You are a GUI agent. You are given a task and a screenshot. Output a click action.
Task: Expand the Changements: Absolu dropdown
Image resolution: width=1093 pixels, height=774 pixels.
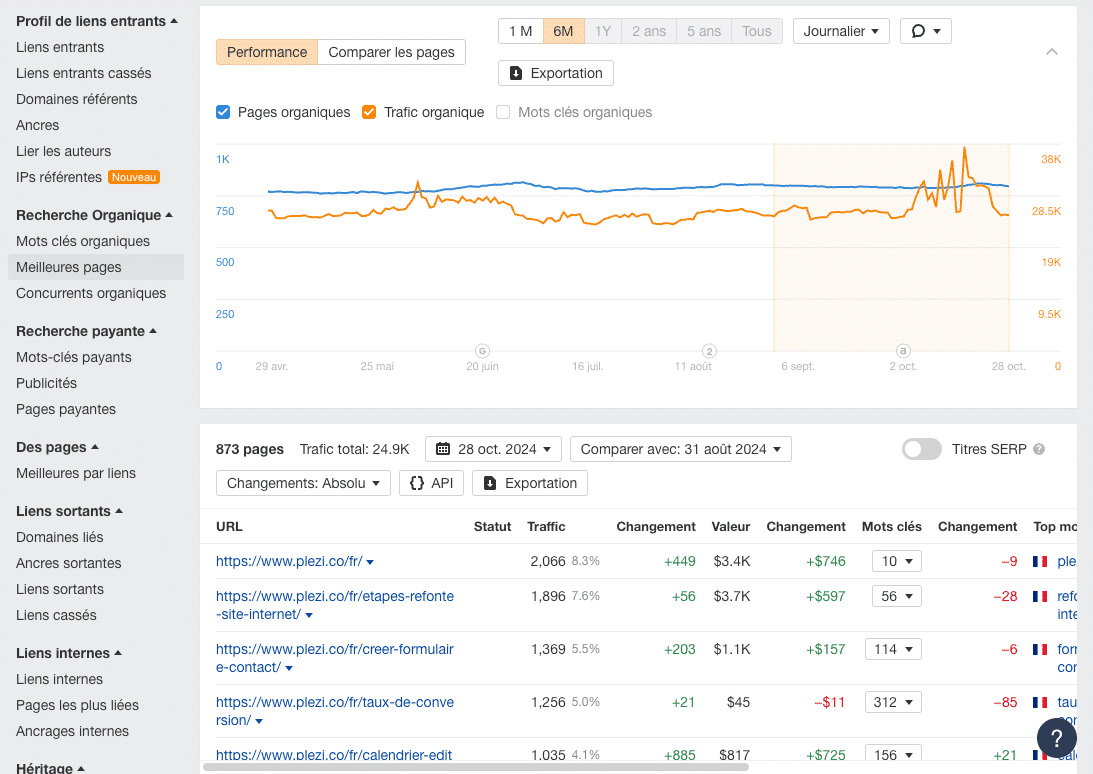click(x=303, y=483)
